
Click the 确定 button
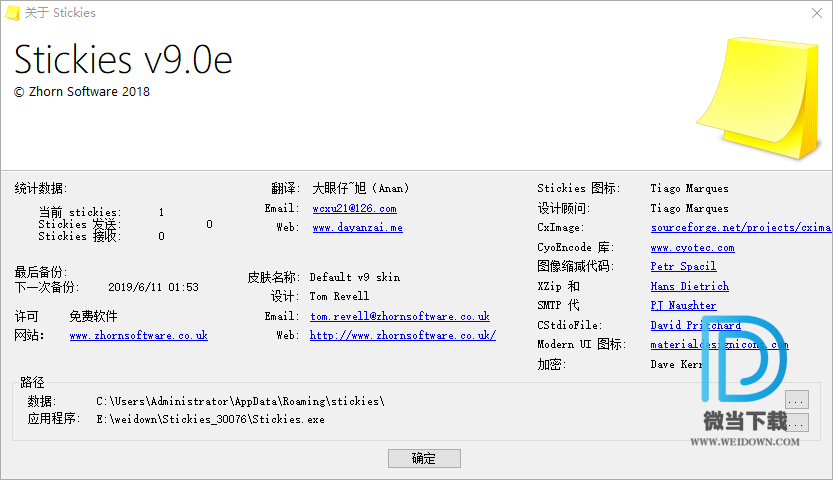424,458
